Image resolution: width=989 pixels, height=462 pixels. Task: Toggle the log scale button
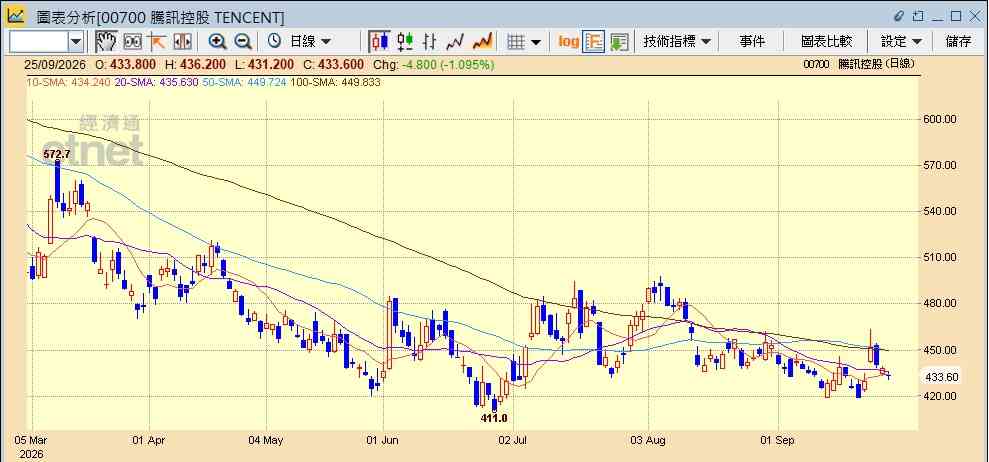tap(568, 42)
